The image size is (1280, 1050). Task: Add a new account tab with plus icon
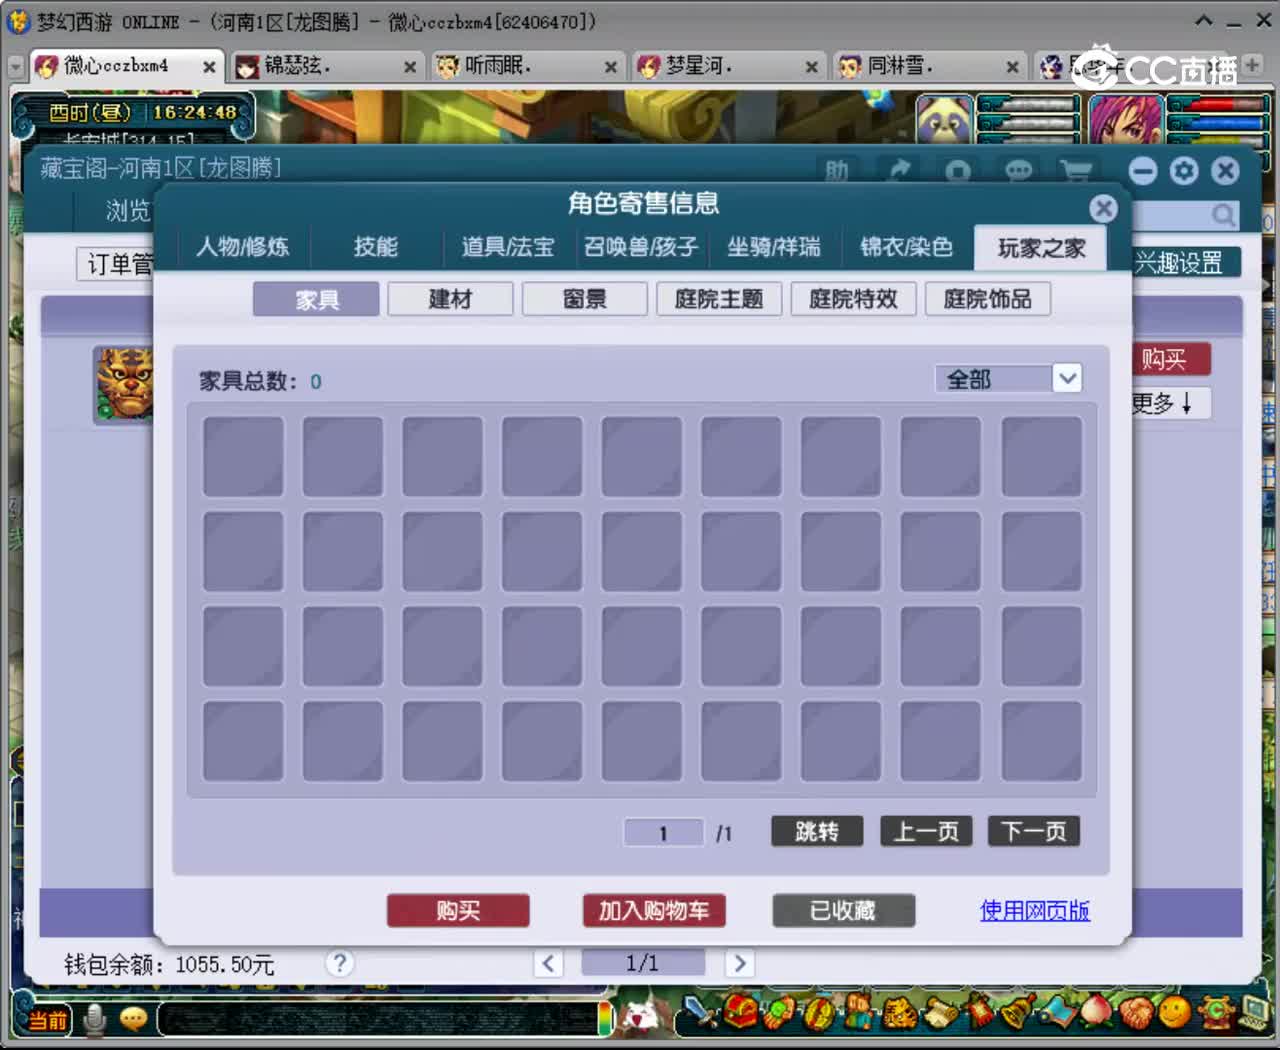pos(1252,65)
